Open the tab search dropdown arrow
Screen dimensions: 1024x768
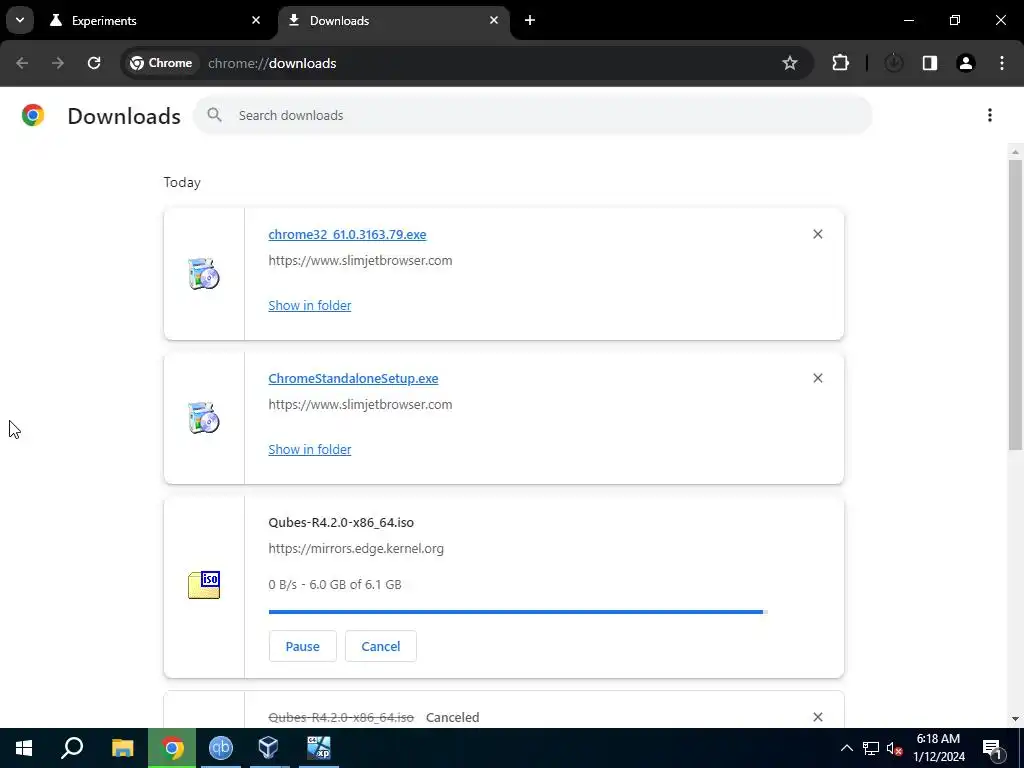[x=20, y=20]
